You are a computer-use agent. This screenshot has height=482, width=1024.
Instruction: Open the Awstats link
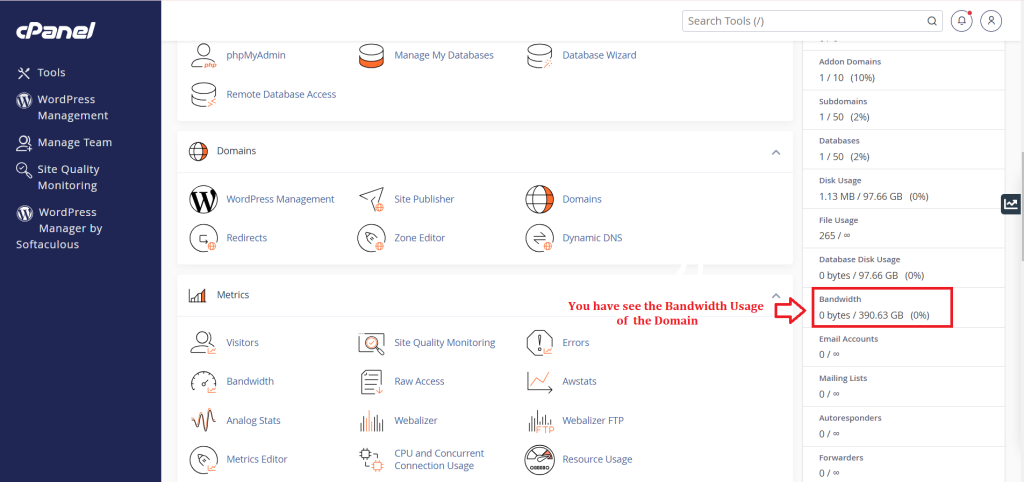click(x=580, y=381)
